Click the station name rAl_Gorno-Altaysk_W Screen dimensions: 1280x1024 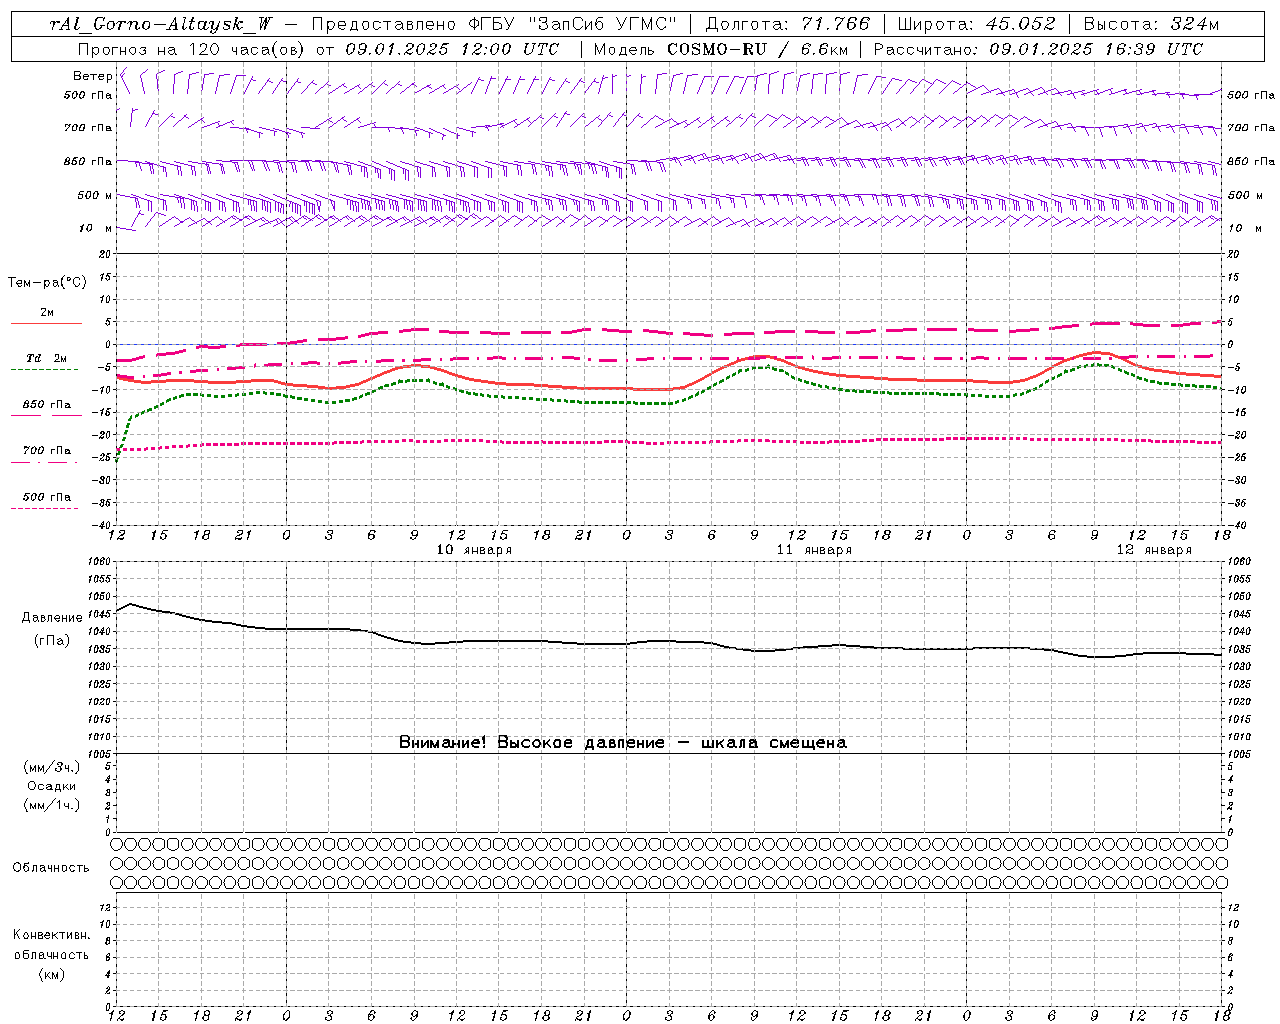(162, 24)
